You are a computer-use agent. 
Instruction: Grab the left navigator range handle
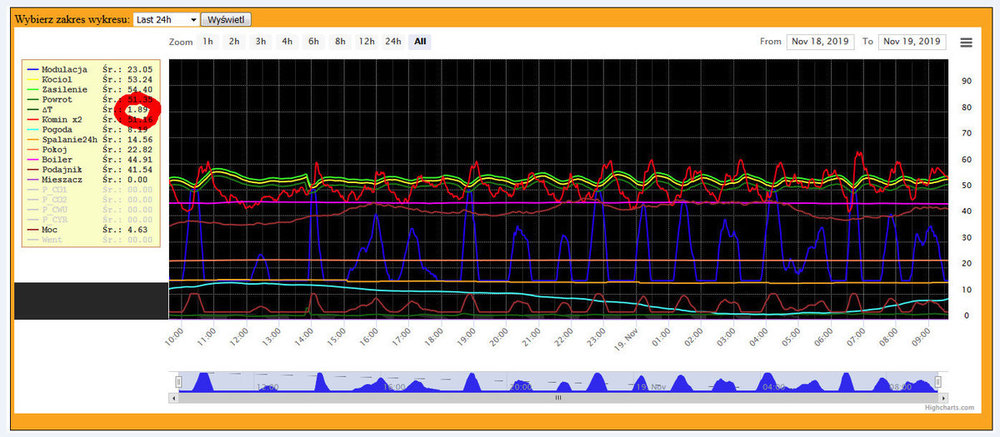[179, 381]
